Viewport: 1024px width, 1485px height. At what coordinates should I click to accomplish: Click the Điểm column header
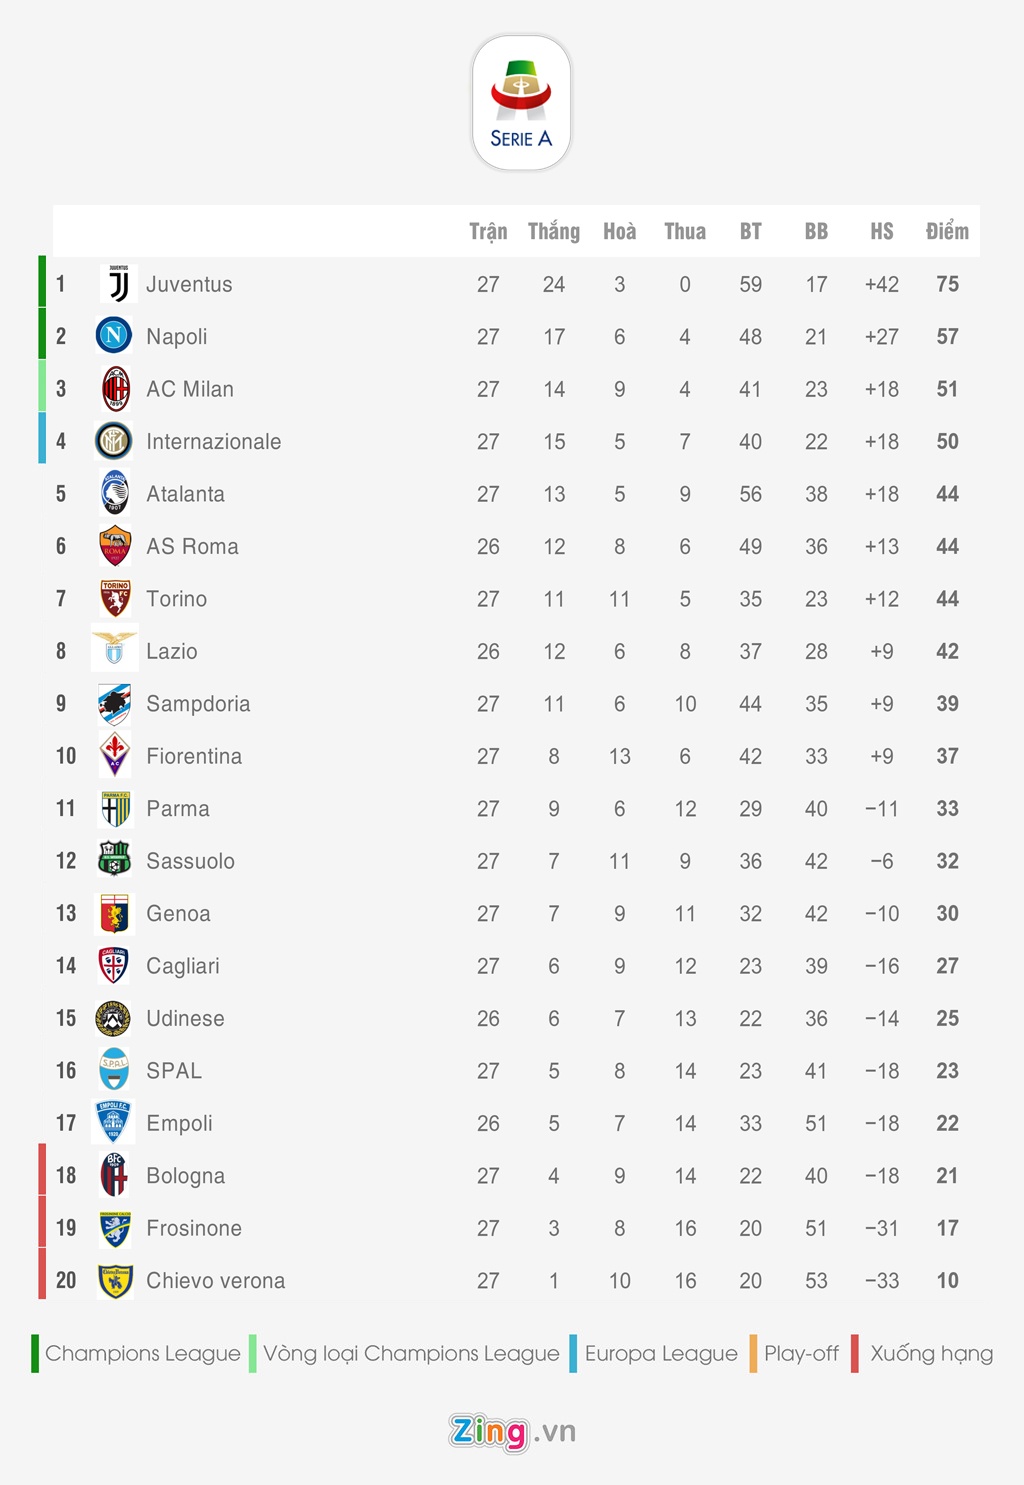click(947, 232)
